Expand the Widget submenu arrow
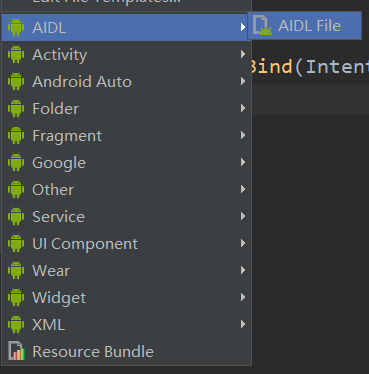The height and width of the screenshot is (374, 369). tap(243, 297)
